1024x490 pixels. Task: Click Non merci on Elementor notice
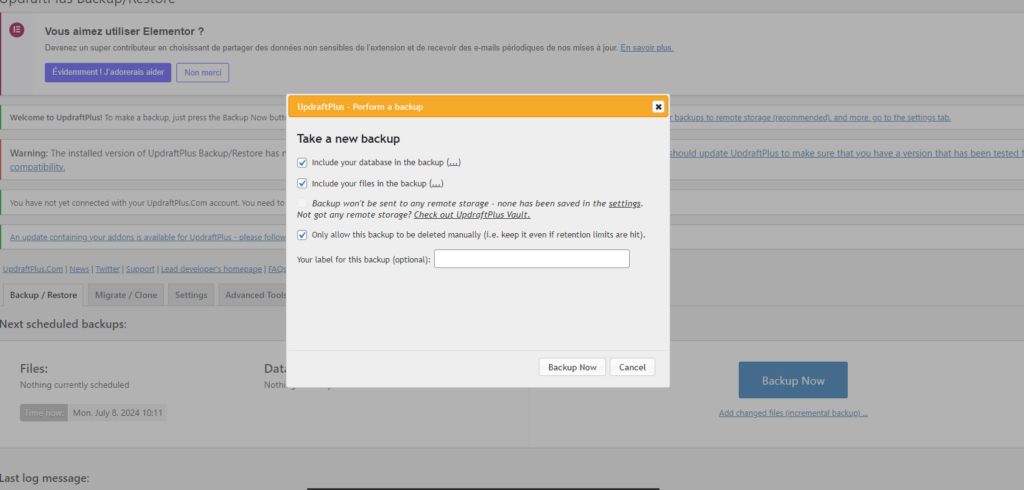tap(203, 73)
